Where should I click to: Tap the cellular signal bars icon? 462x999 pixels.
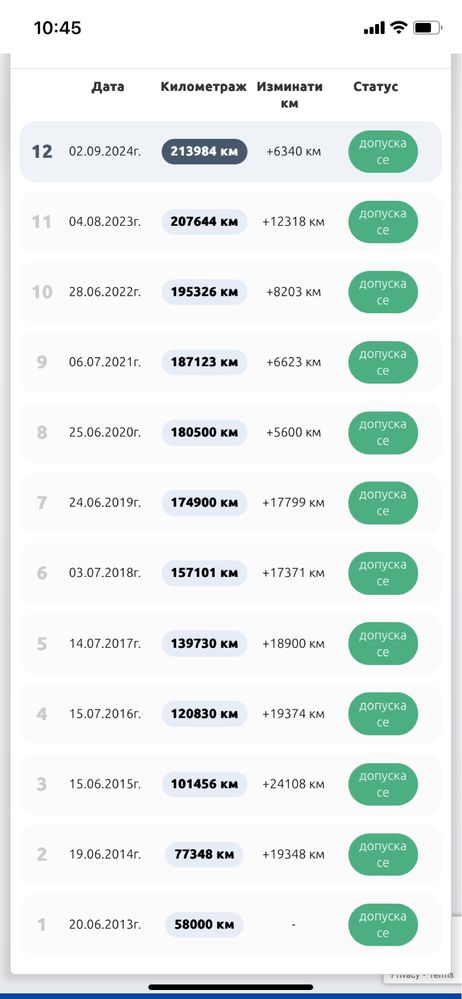[374, 28]
